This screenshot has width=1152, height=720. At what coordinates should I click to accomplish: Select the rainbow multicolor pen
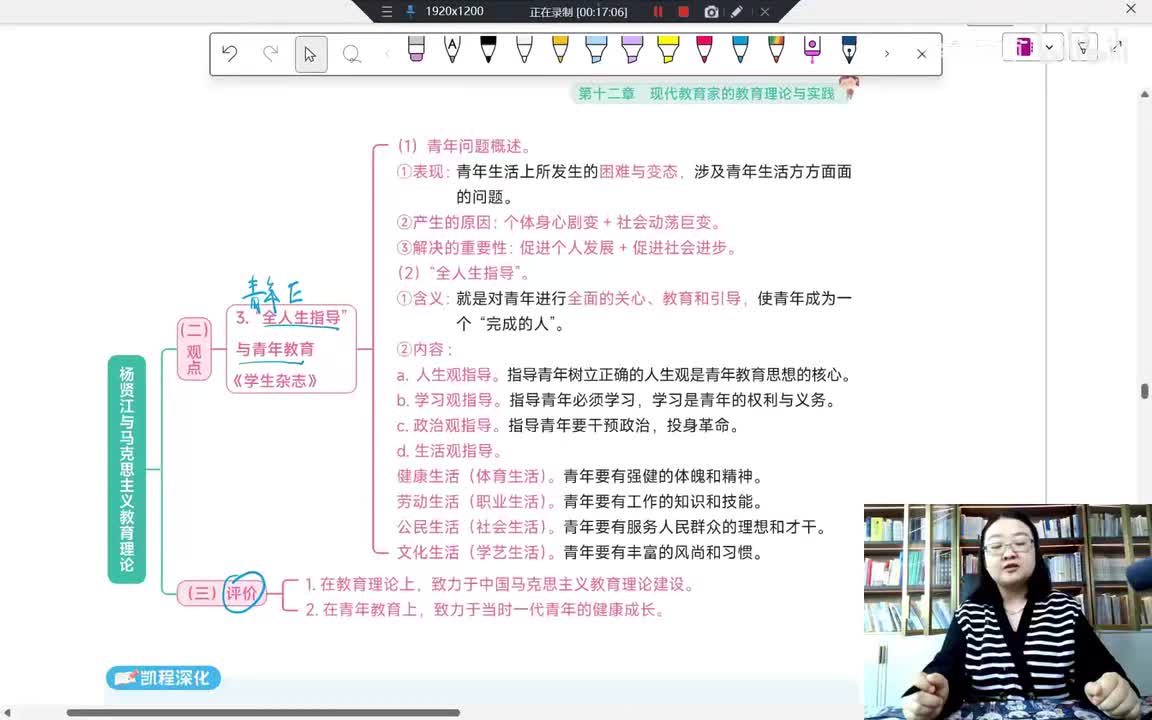pos(776,49)
